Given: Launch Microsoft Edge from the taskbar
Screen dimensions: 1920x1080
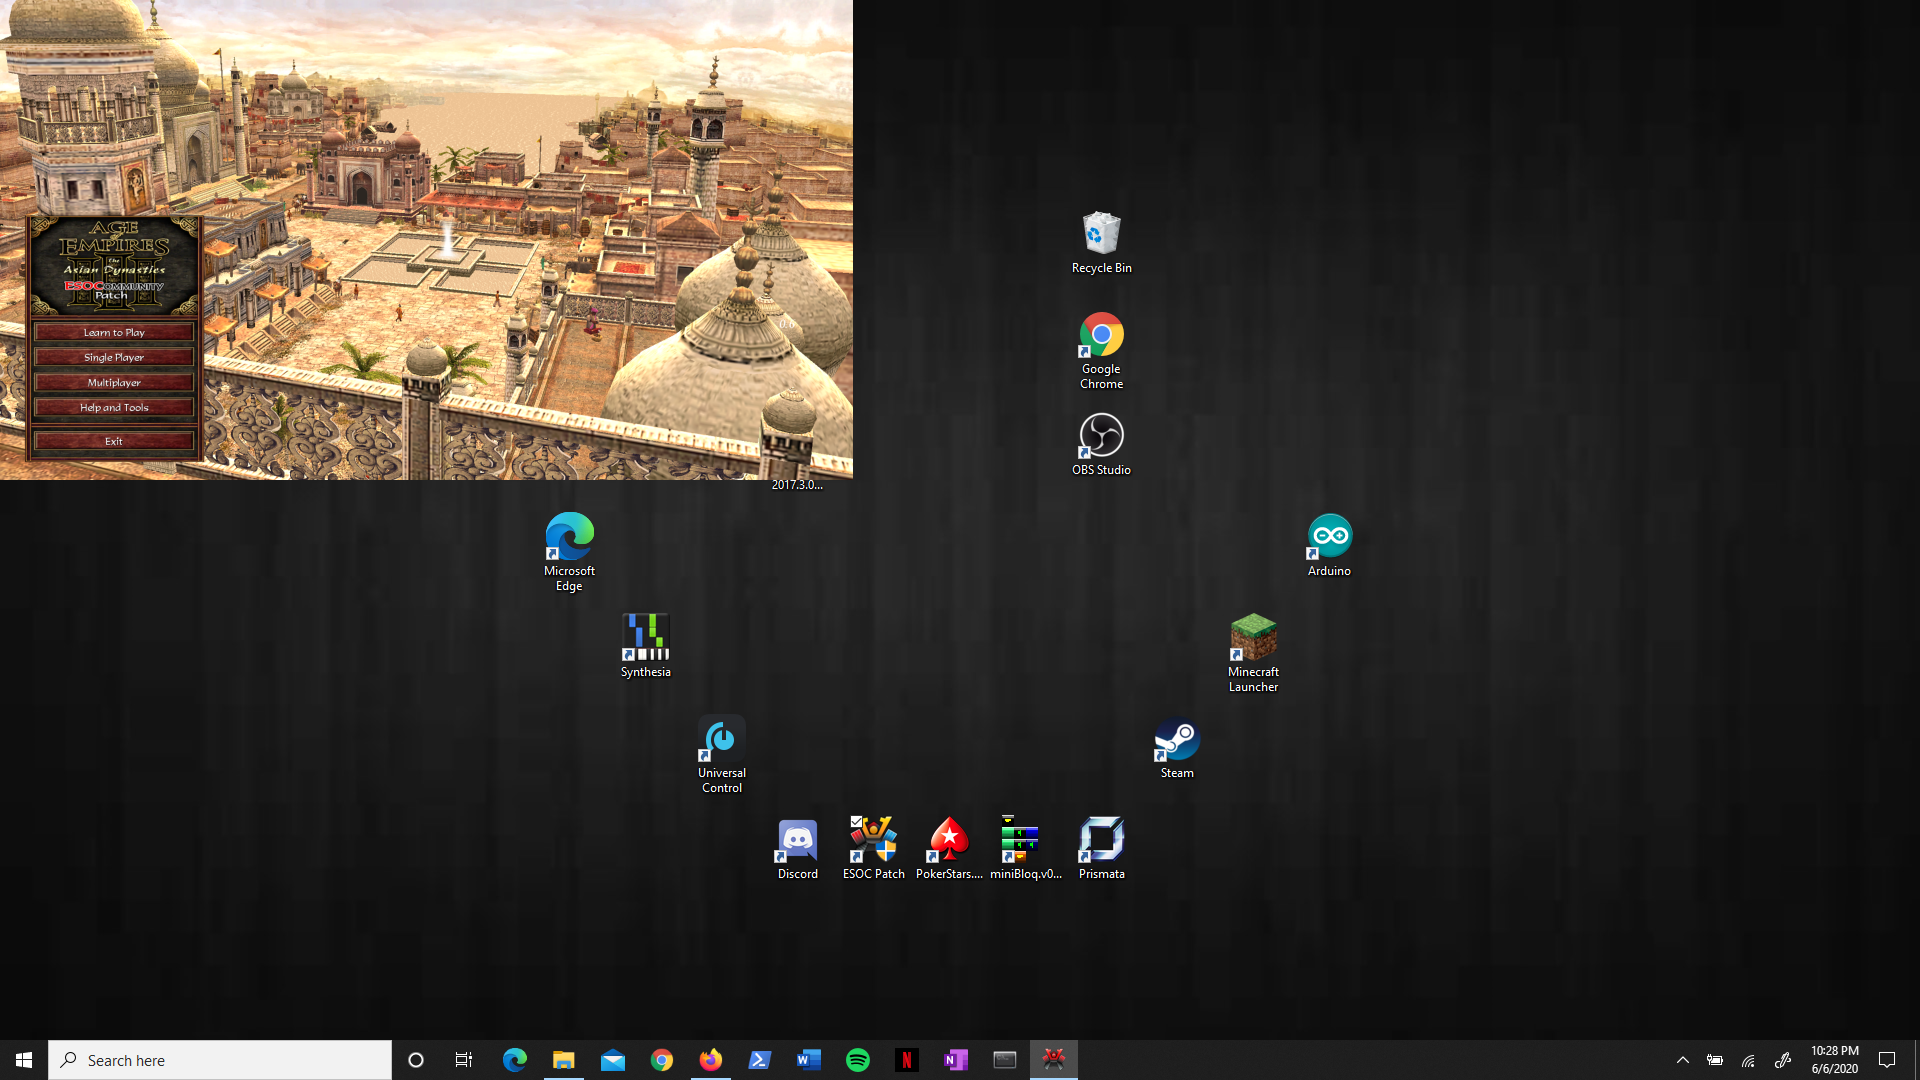Looking at the screenshot, I should 515,1060.
